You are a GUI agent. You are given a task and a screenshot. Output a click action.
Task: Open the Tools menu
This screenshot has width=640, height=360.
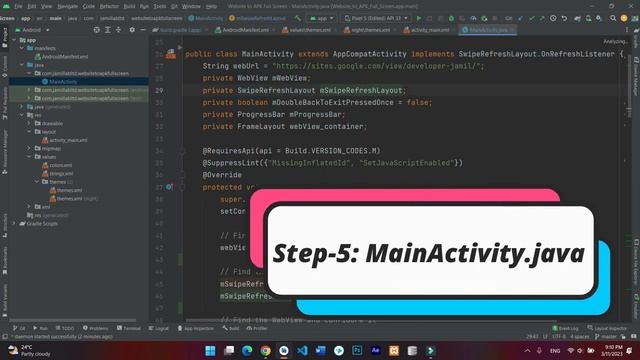pyautogui.click(x=160, y=7)
